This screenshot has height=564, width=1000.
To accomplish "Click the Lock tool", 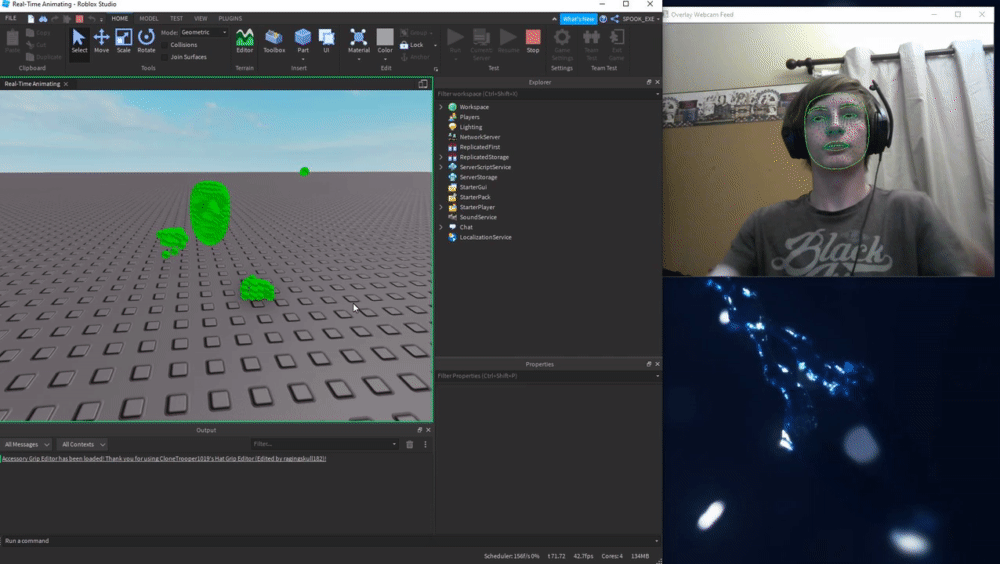I will [412, 45].
